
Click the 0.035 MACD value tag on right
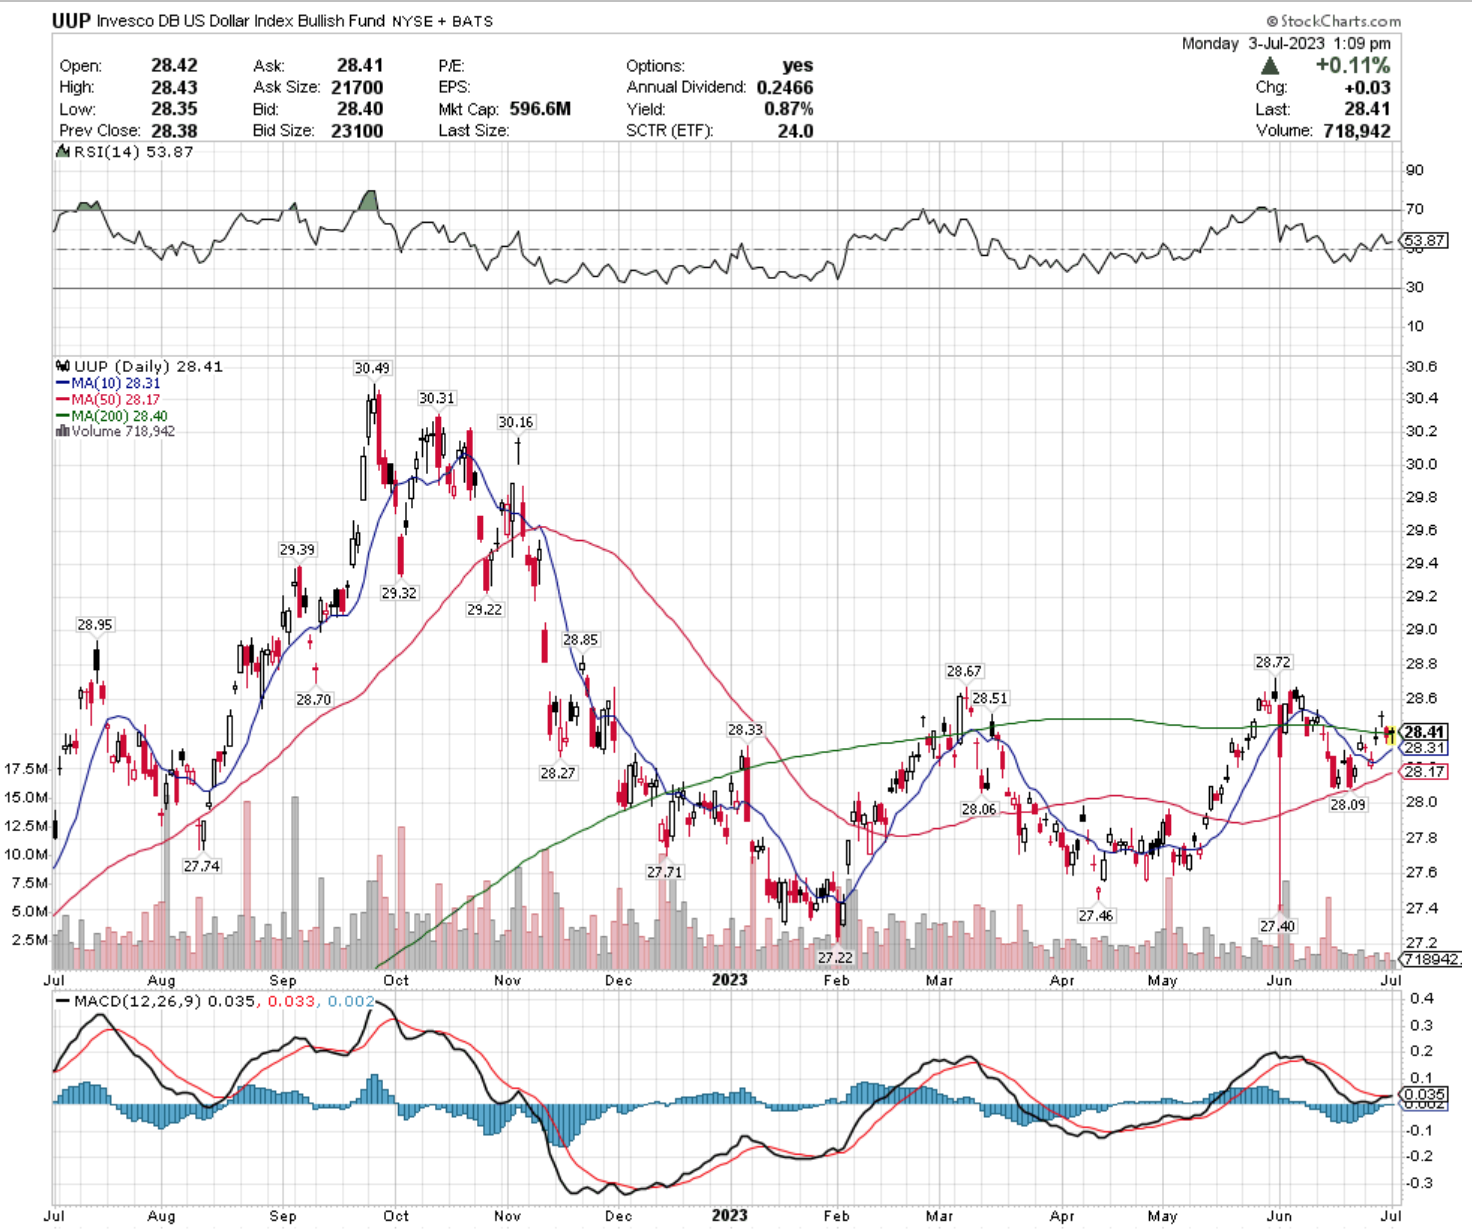point(1425,1095)
